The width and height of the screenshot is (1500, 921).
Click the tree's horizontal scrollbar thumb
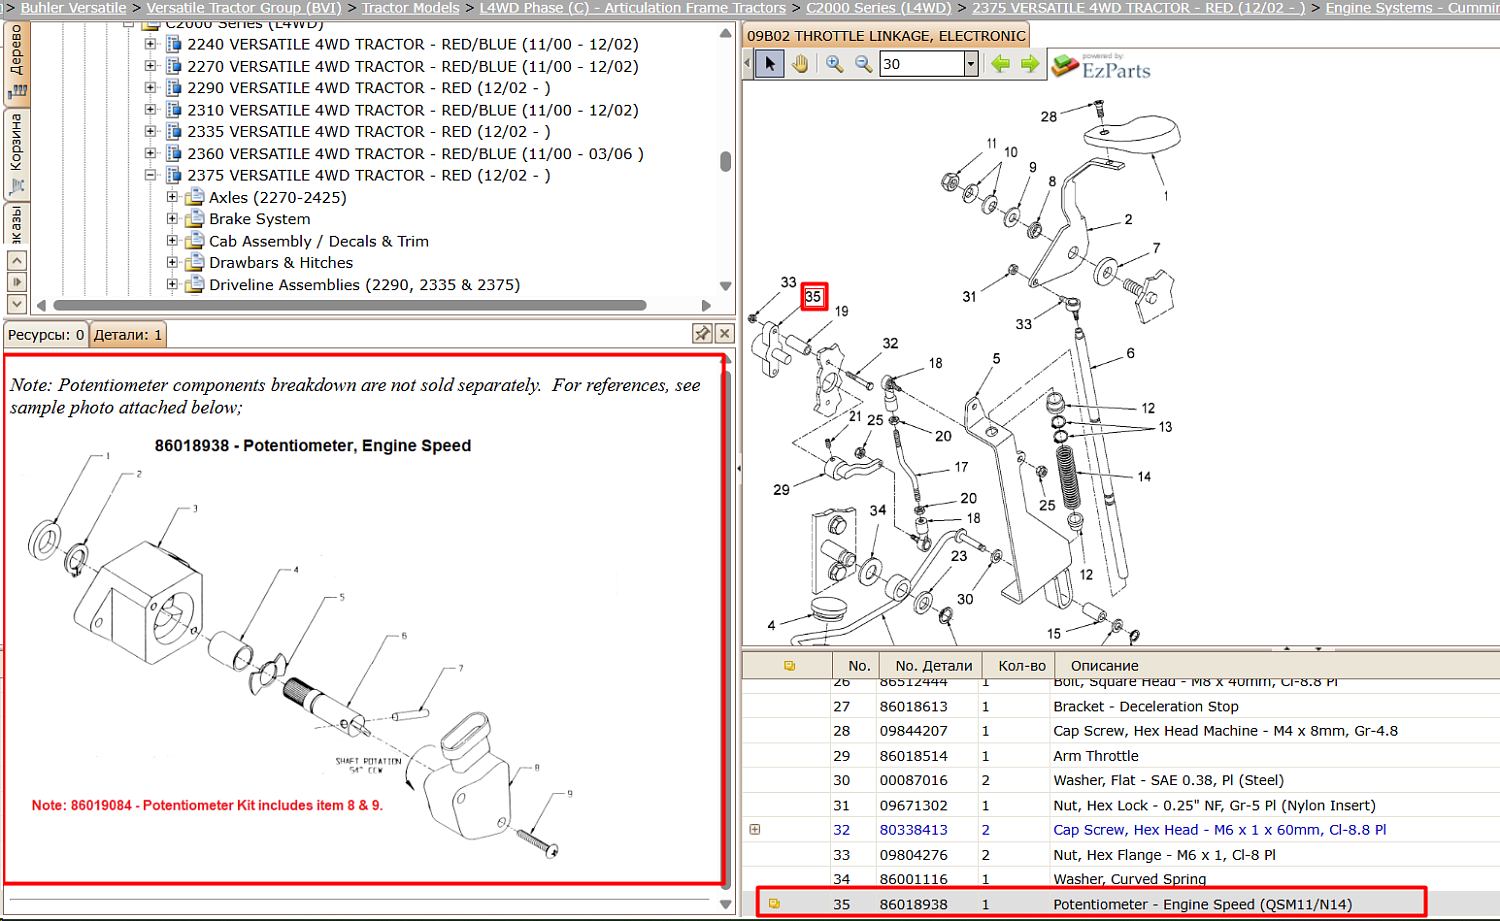click(350, 305)
